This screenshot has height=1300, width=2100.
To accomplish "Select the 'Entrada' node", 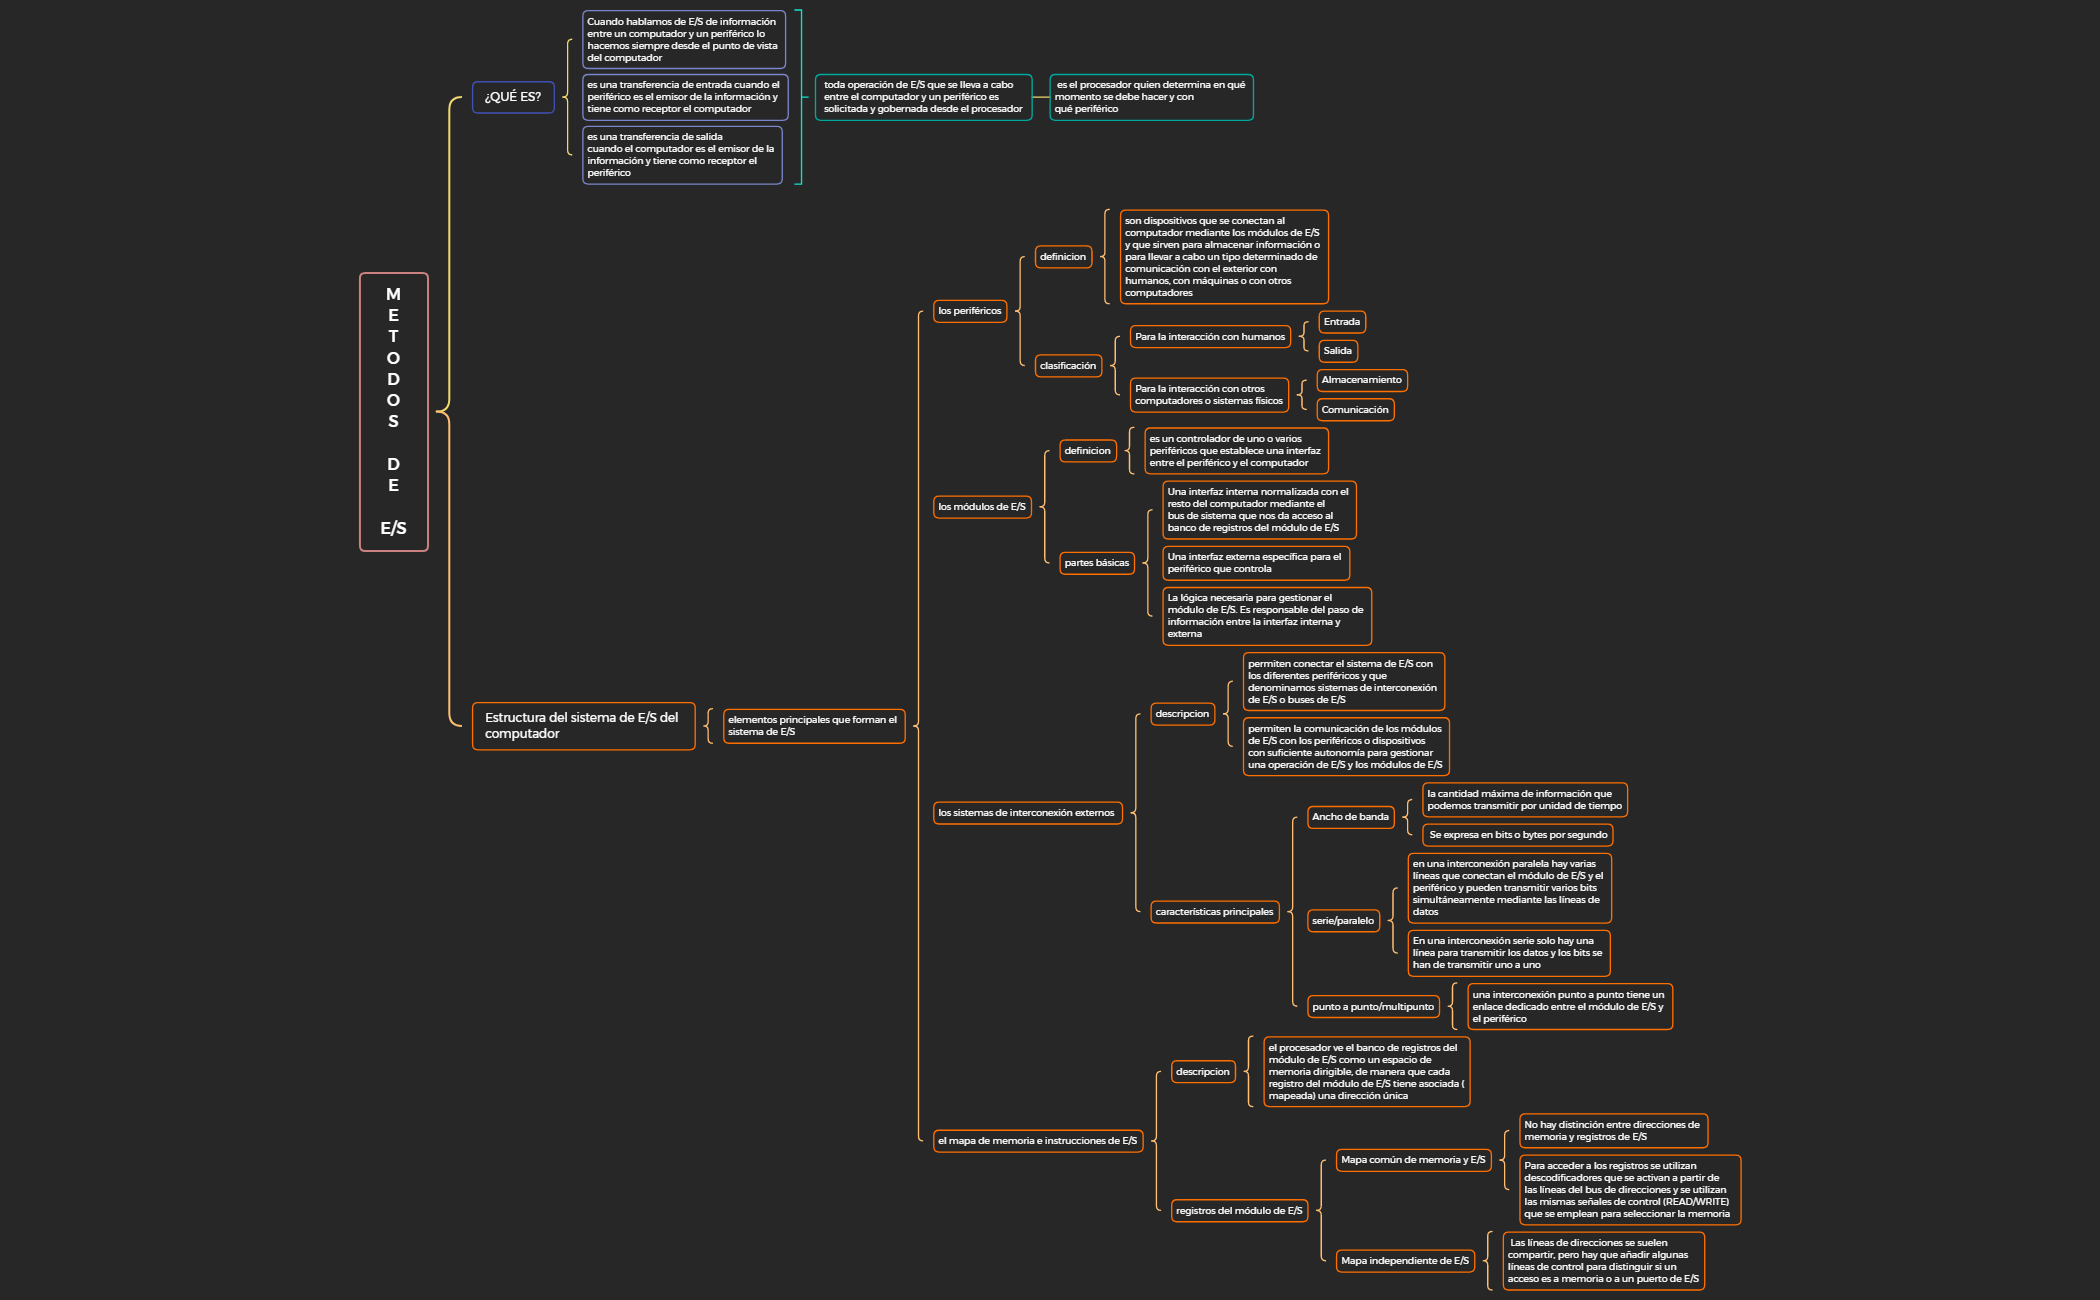I will [x=1341, y=322].
